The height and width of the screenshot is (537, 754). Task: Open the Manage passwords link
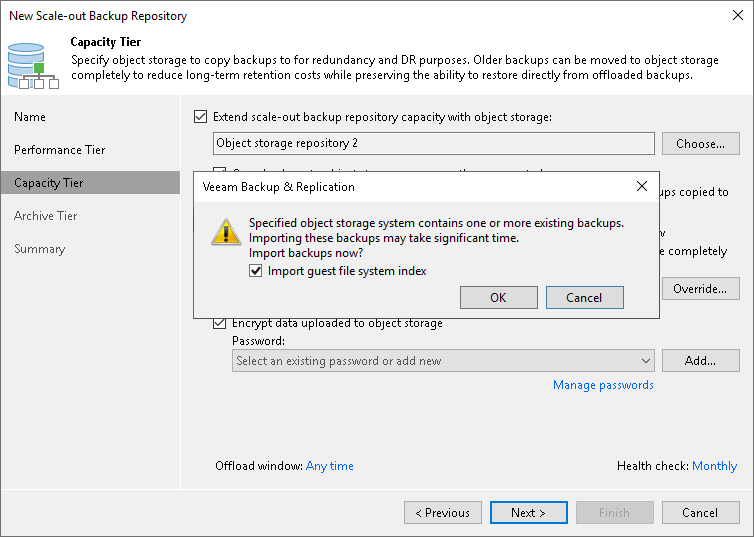click(603, 385)
